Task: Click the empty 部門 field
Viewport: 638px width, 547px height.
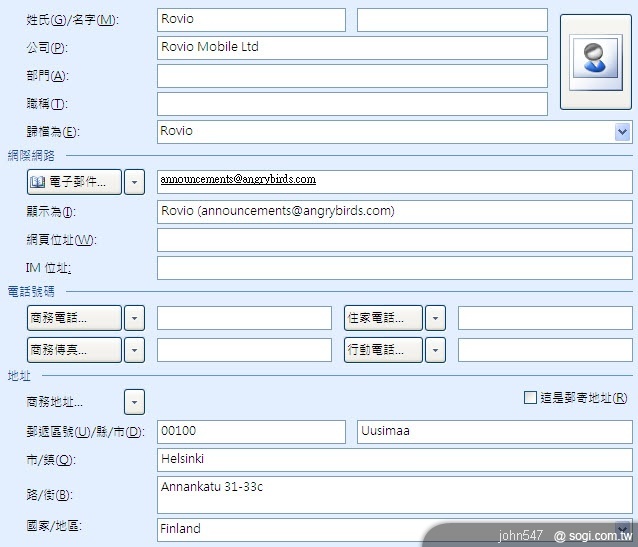Action: (x=352, y=76)
